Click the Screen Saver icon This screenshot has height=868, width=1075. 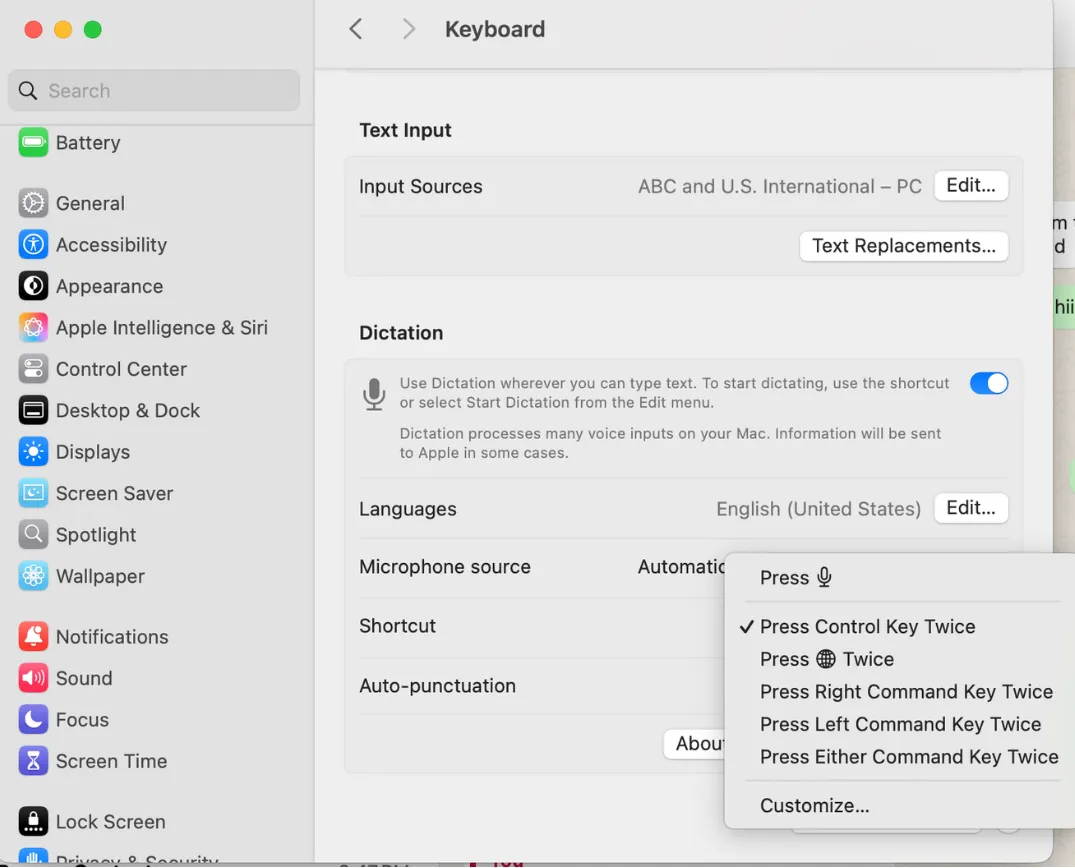tap(33, 493)
